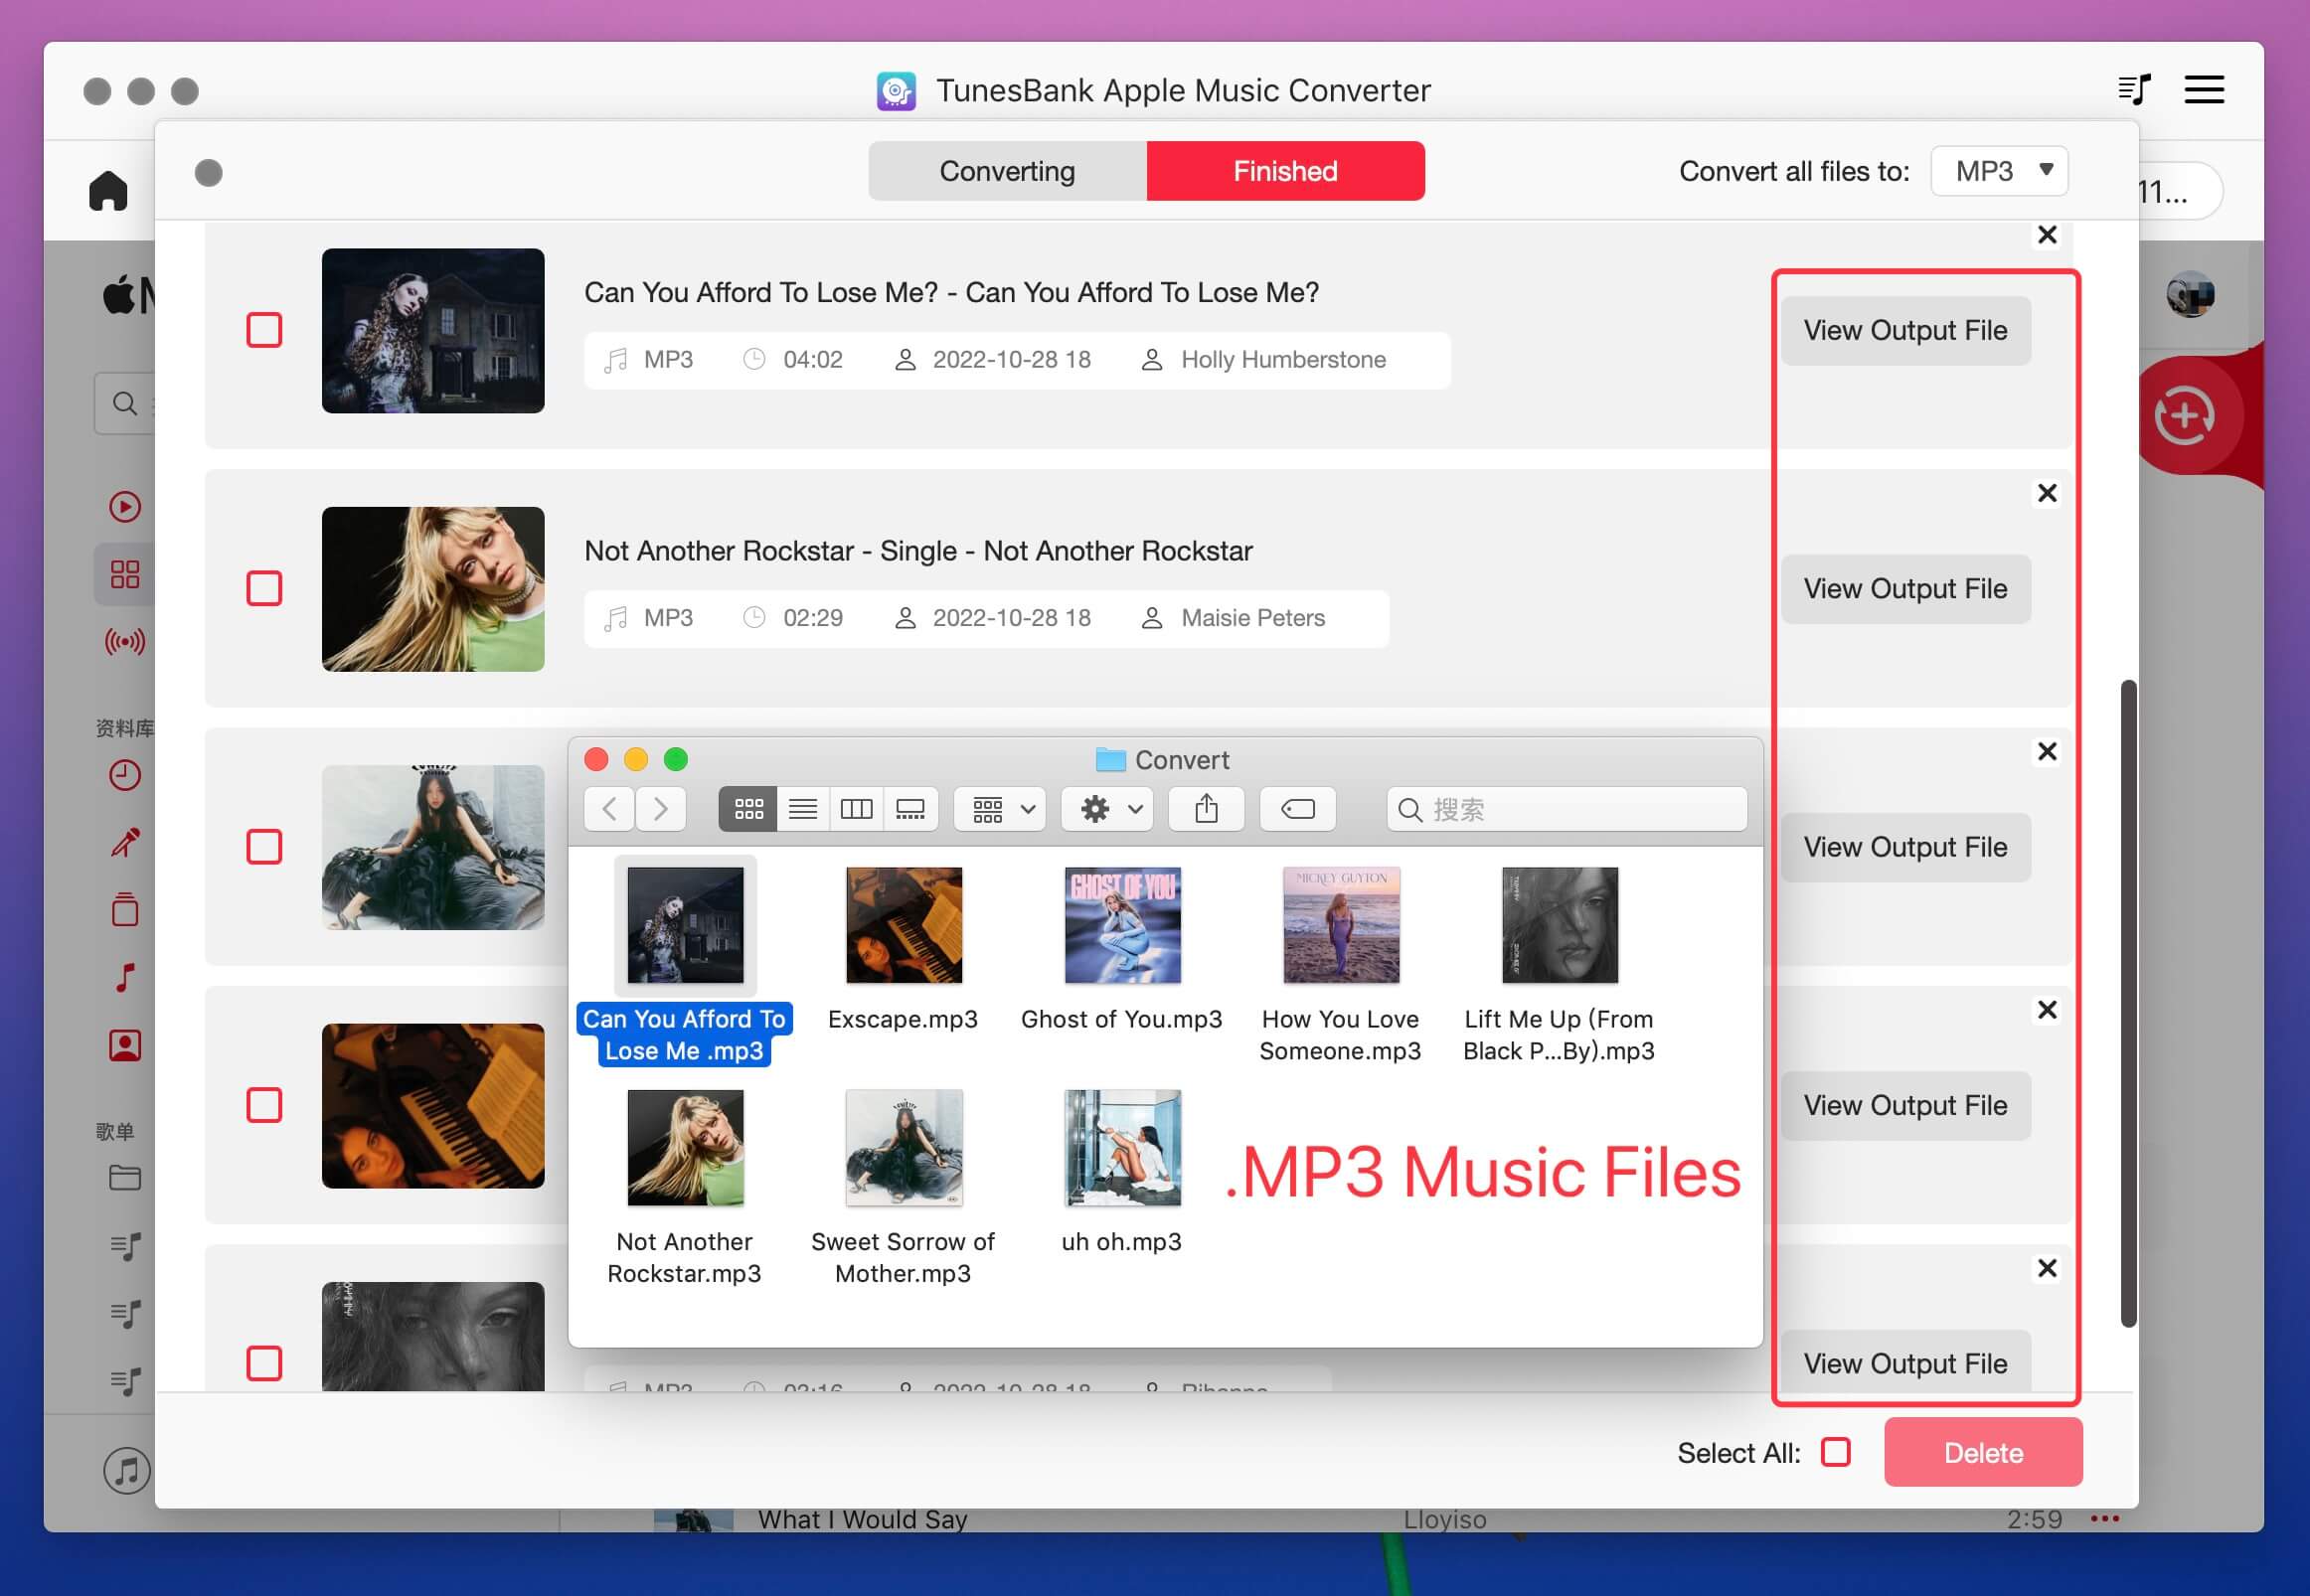Switch to the Converting tab
2310x1596 pixels.
(x=1007, y=171)
